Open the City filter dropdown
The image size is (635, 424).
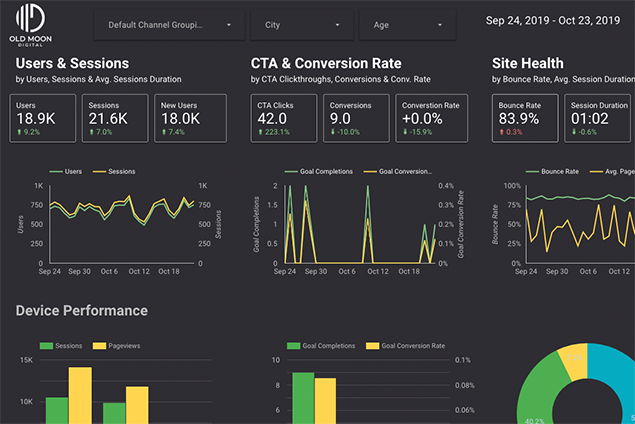(302, 25)
